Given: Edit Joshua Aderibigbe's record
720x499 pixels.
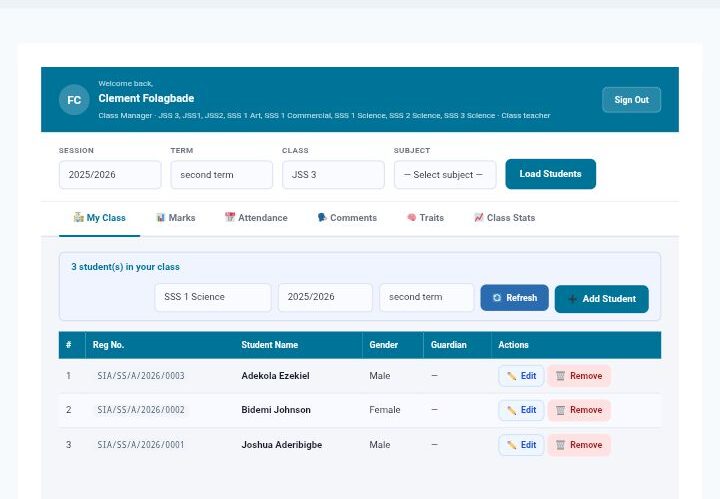Looking at the screenshot, I should click(x=521, y=445).
